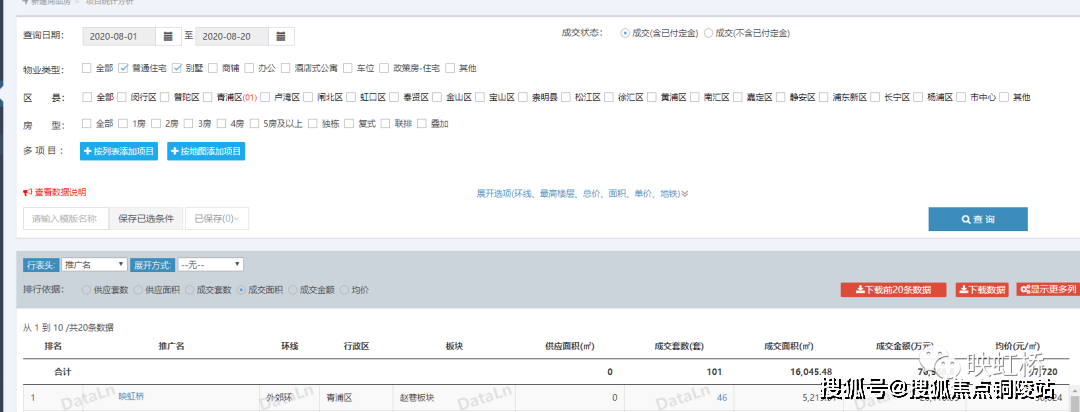Check the 办公 property type

(249, 68)
